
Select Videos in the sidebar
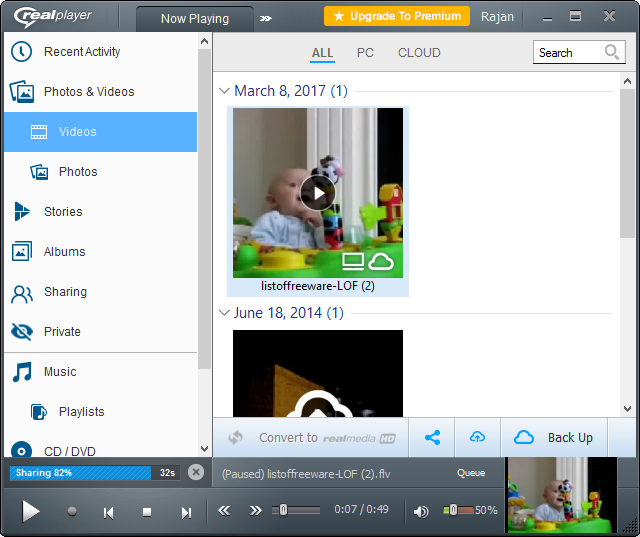tap(100, 132)
